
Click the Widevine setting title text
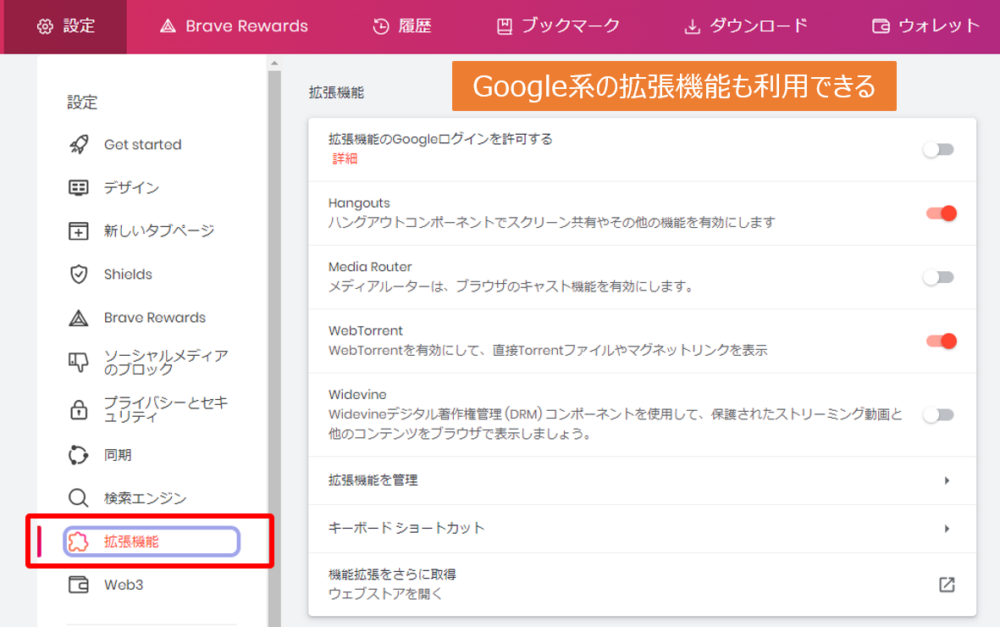pyautogui.click(x=357, y=394)
